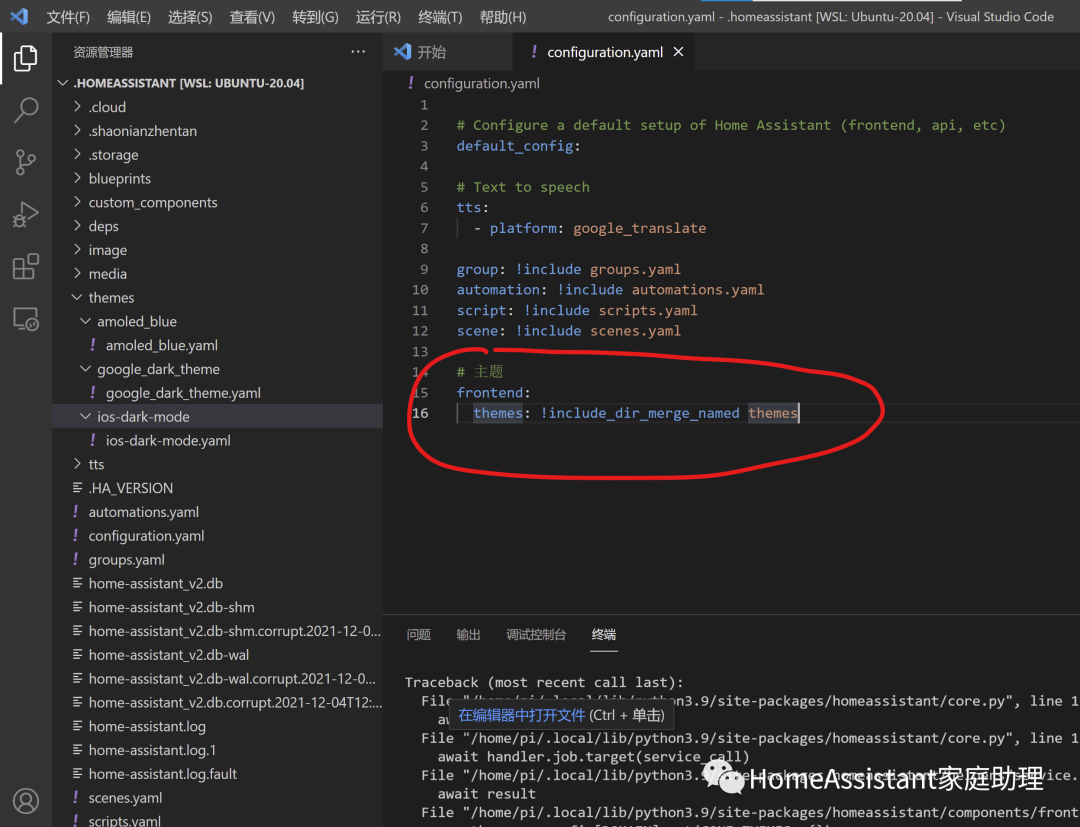
Task: Open the Explorer panel more actions ellipsis
Action: [x=358, y=52]
